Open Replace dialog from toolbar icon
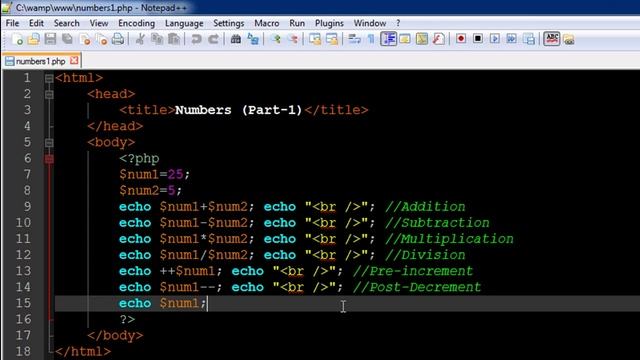Image resolution: width=640 pixels, height=360 pixels. tap(253, 39)
